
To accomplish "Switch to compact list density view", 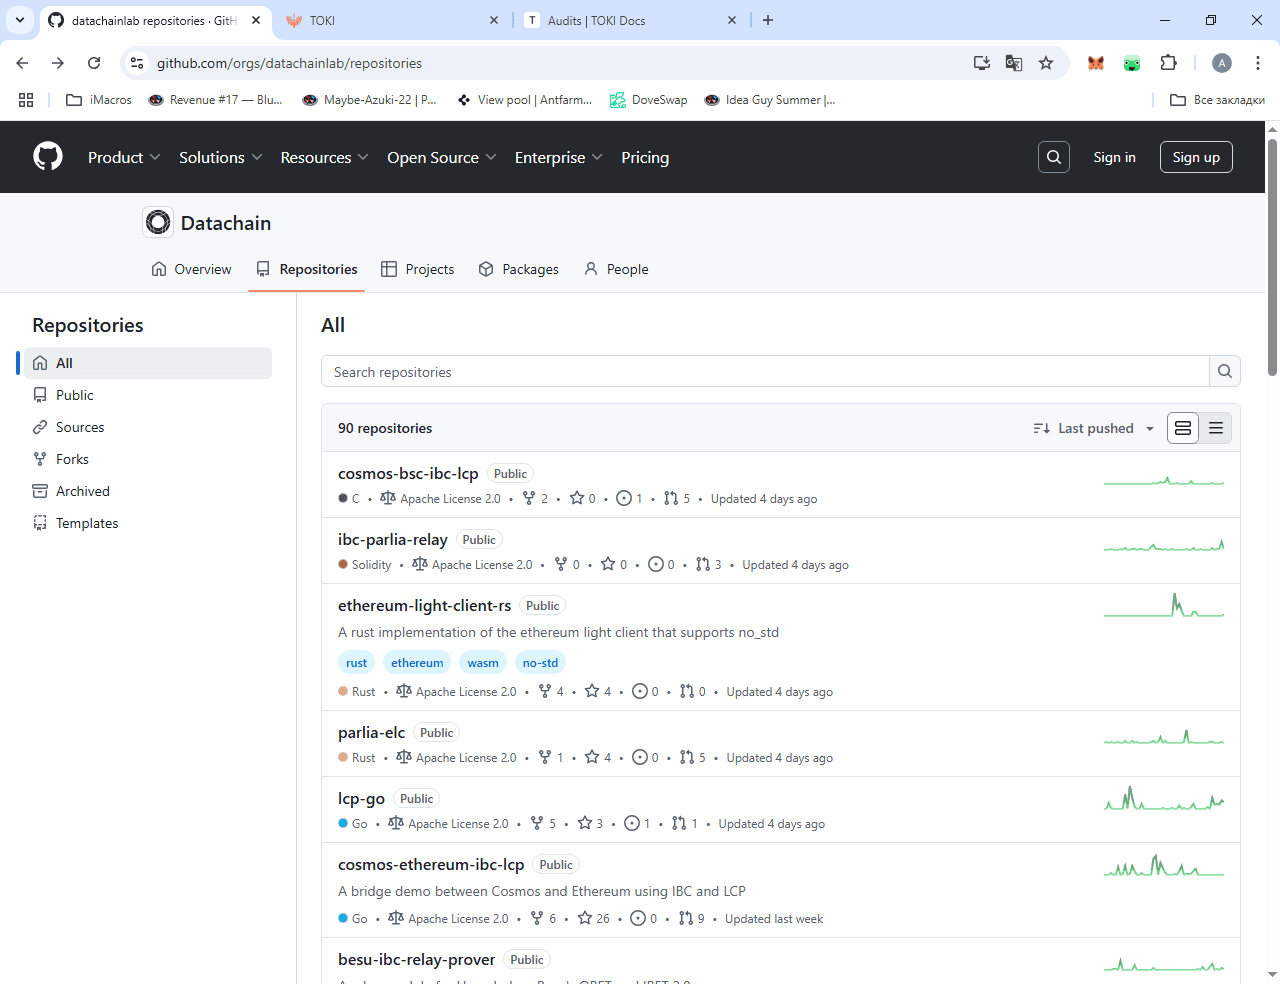I will (1216, 428).
